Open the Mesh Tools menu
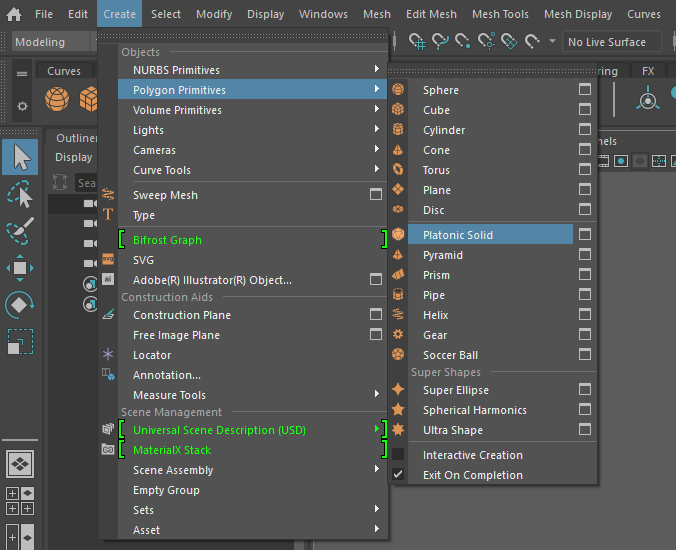 (500, 14)
